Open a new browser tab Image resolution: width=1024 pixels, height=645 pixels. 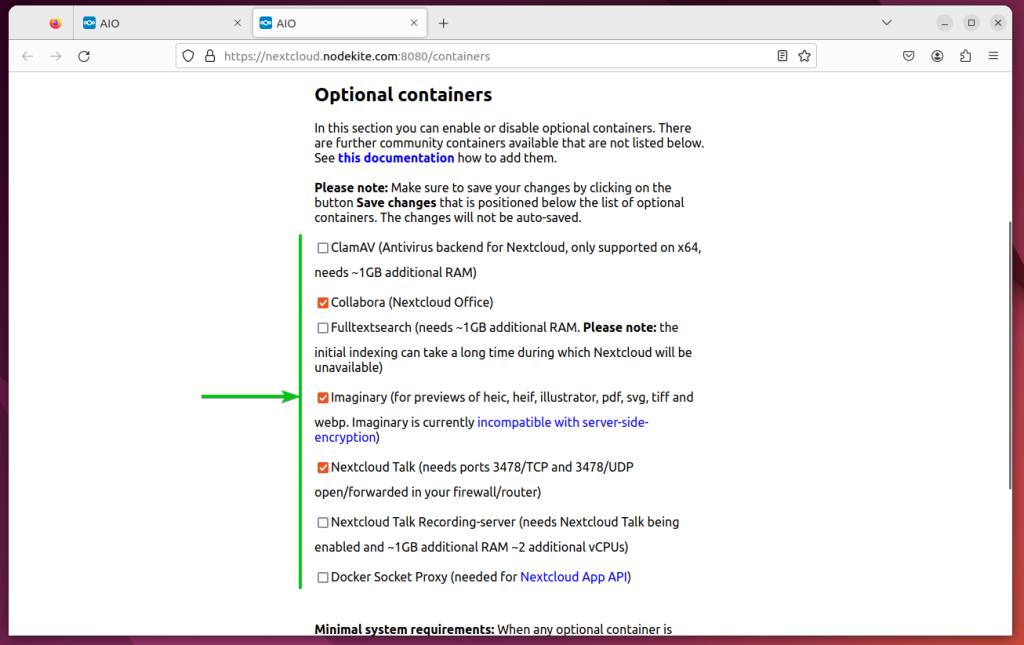(x=443, y=22)
